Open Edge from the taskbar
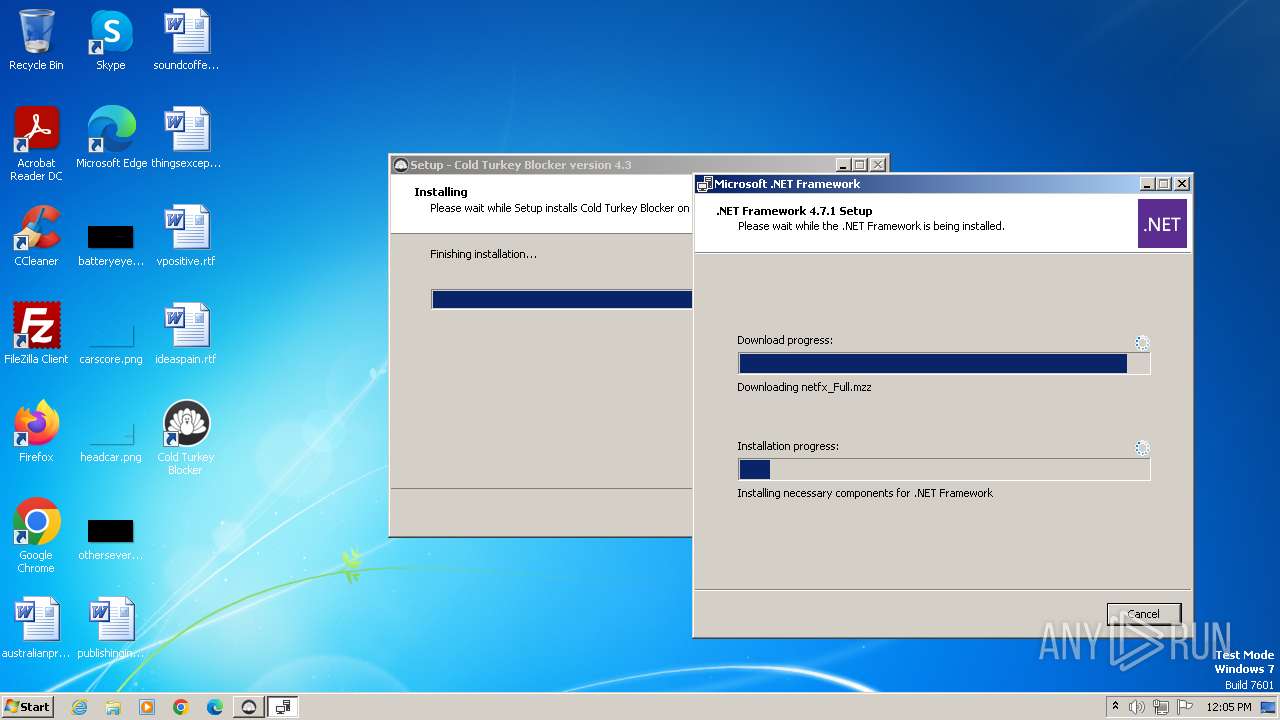 click(215, 707)
